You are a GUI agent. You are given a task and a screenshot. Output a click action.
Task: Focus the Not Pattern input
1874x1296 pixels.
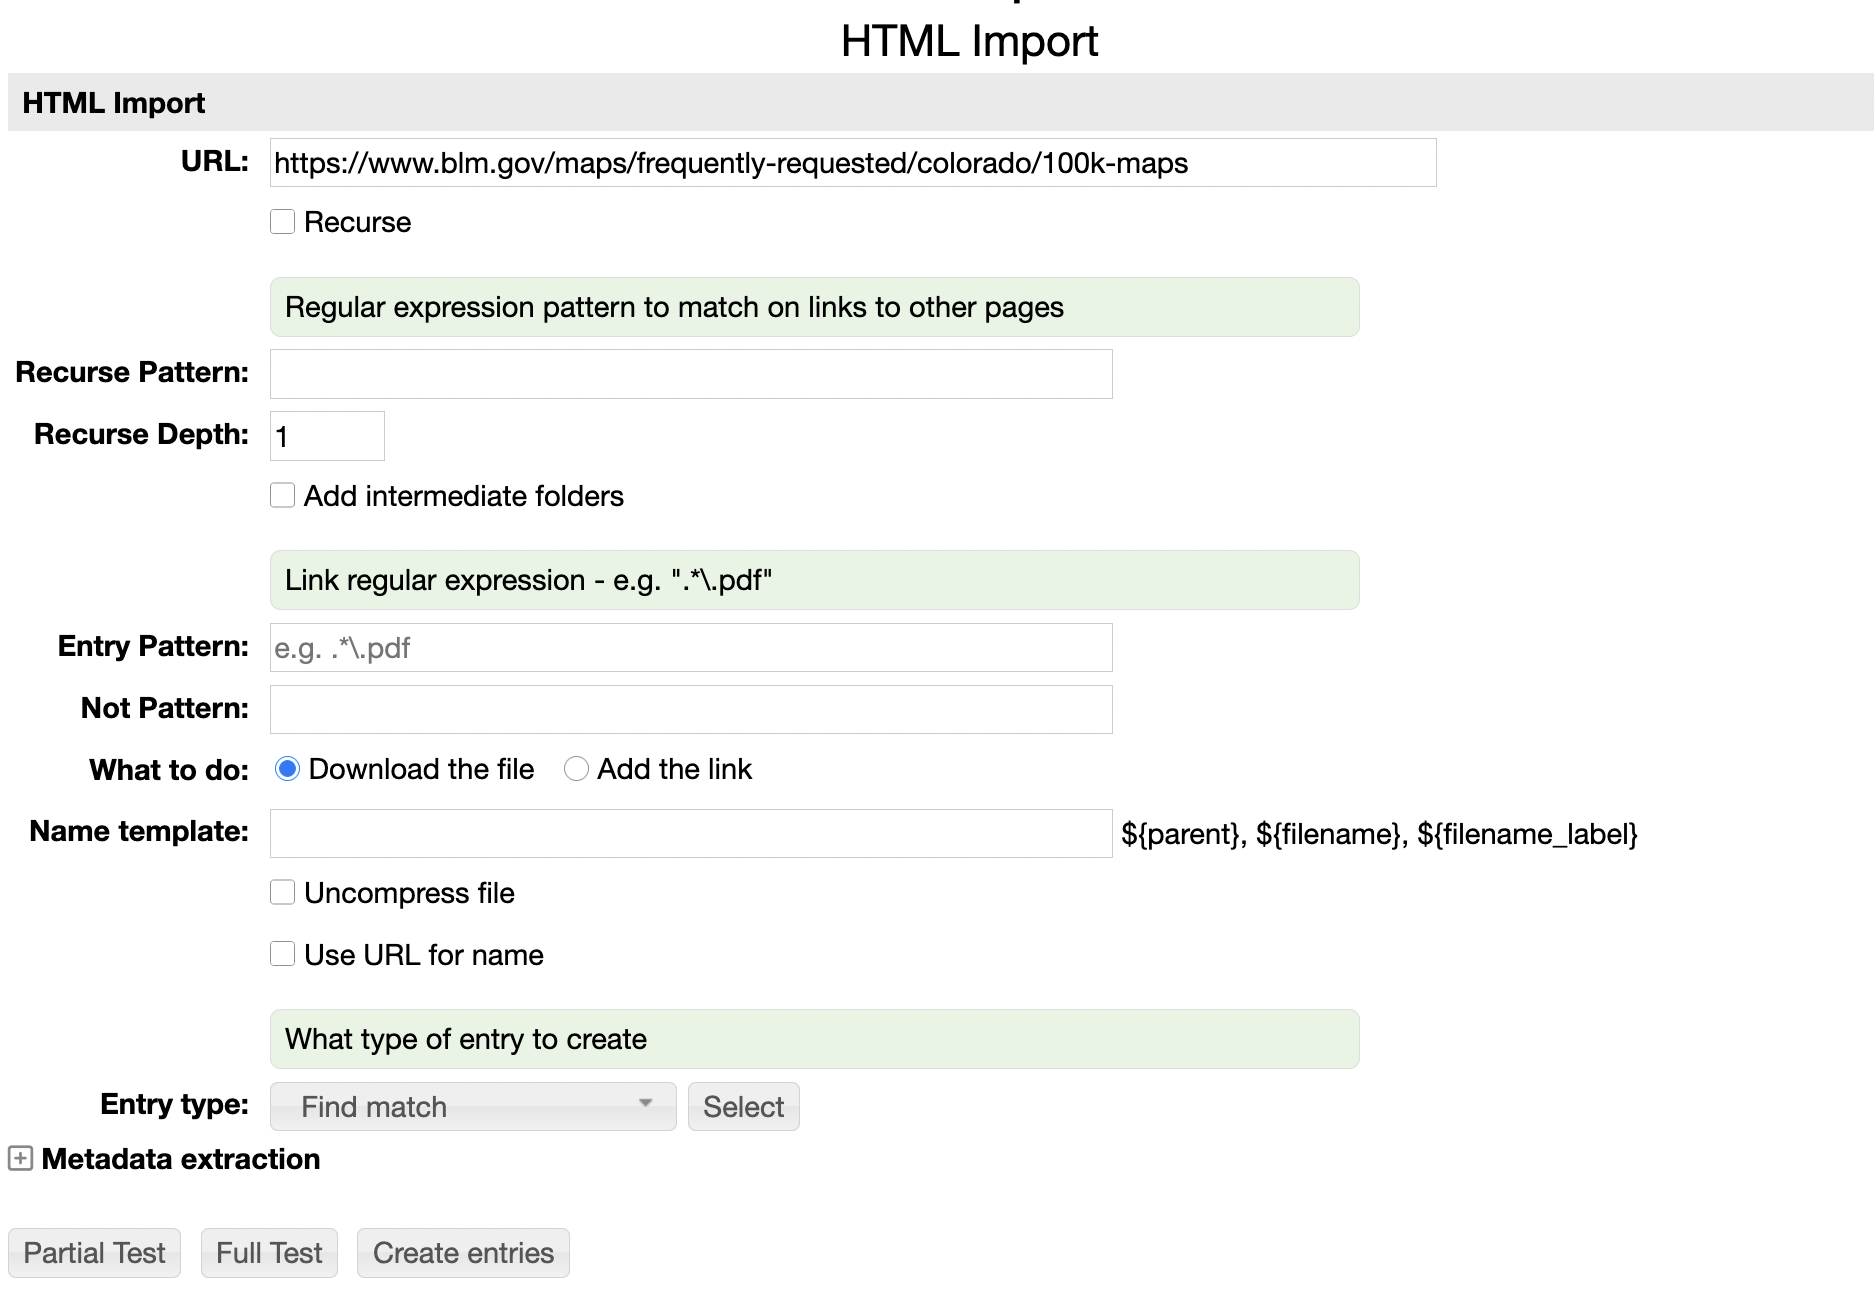pos(690,710)
